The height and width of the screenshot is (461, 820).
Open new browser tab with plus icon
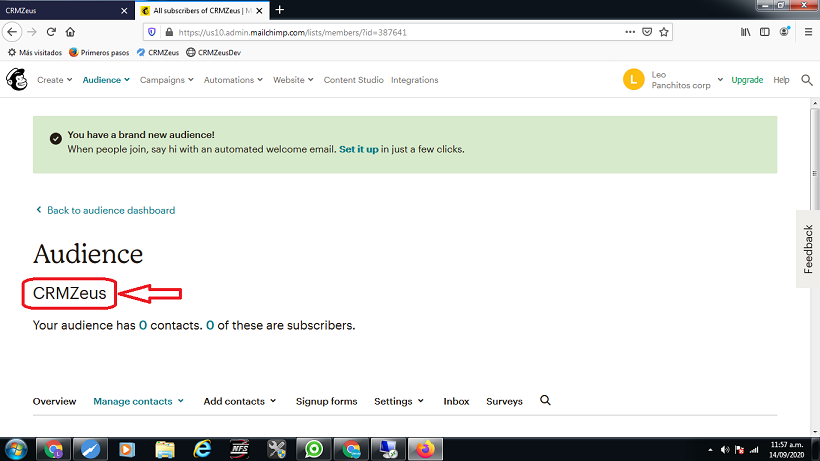click(279, 10)
